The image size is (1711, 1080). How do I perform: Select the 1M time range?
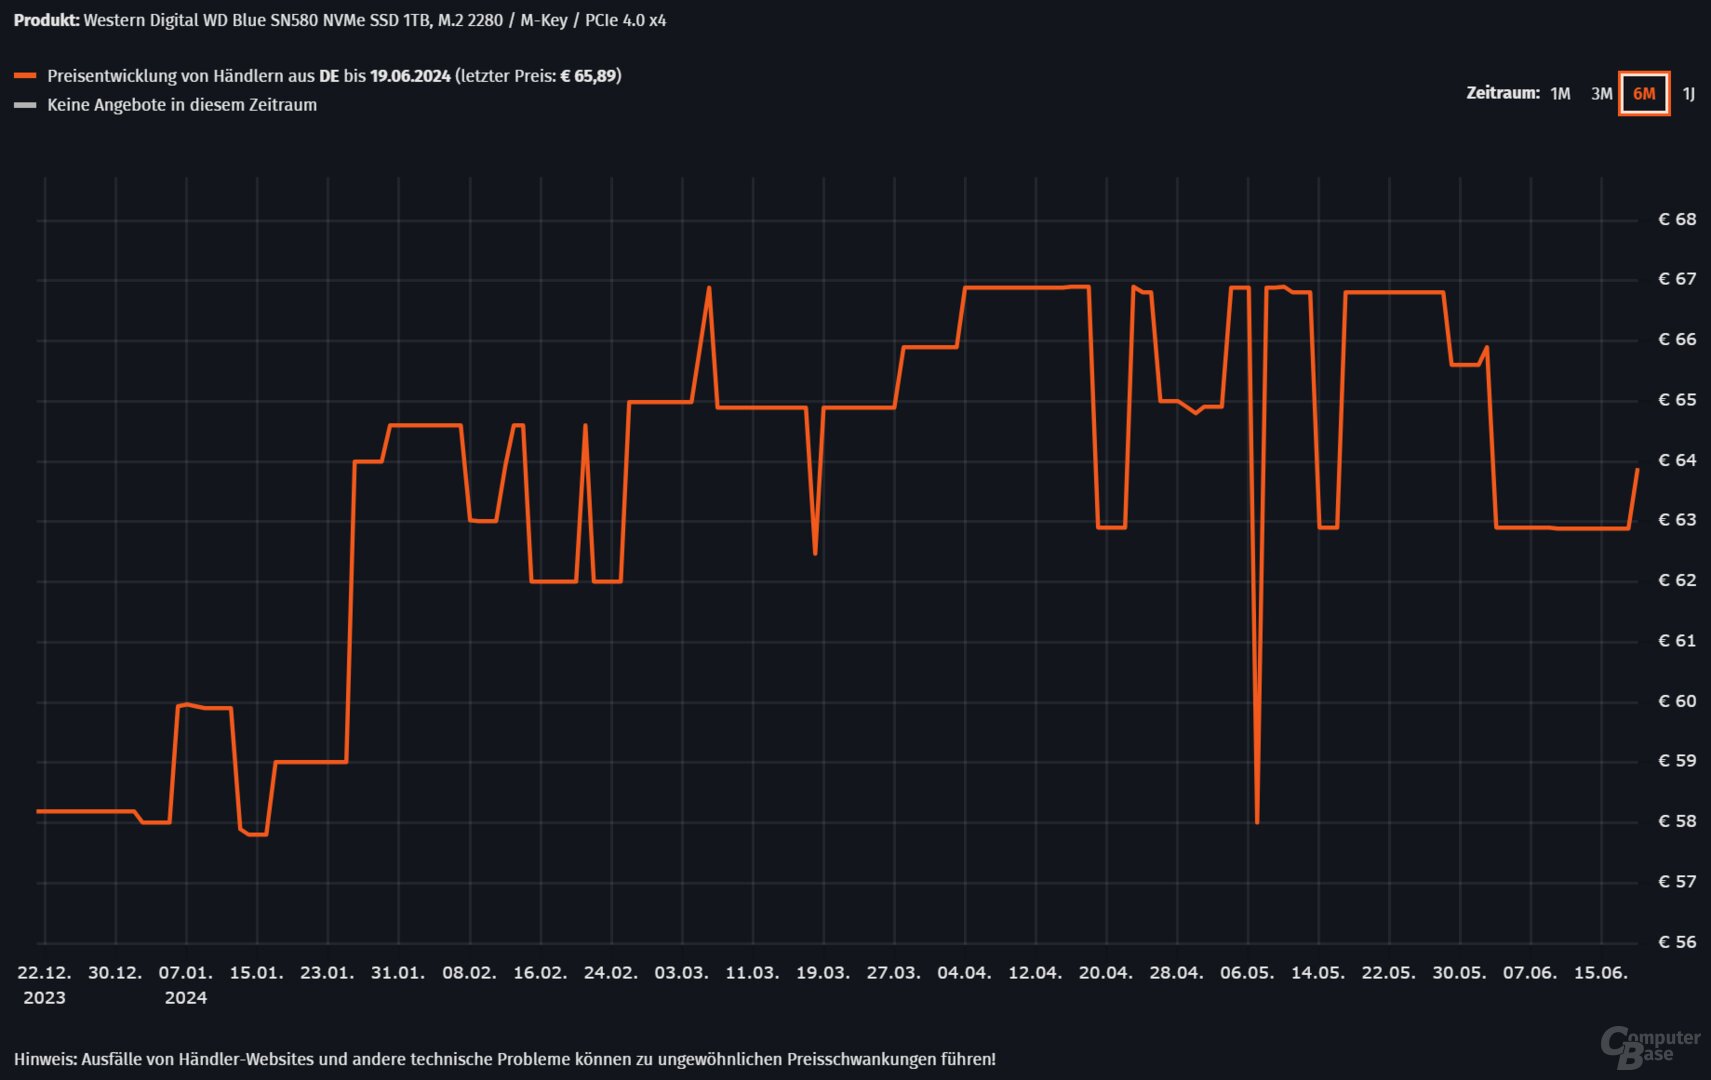[1560, 94]
